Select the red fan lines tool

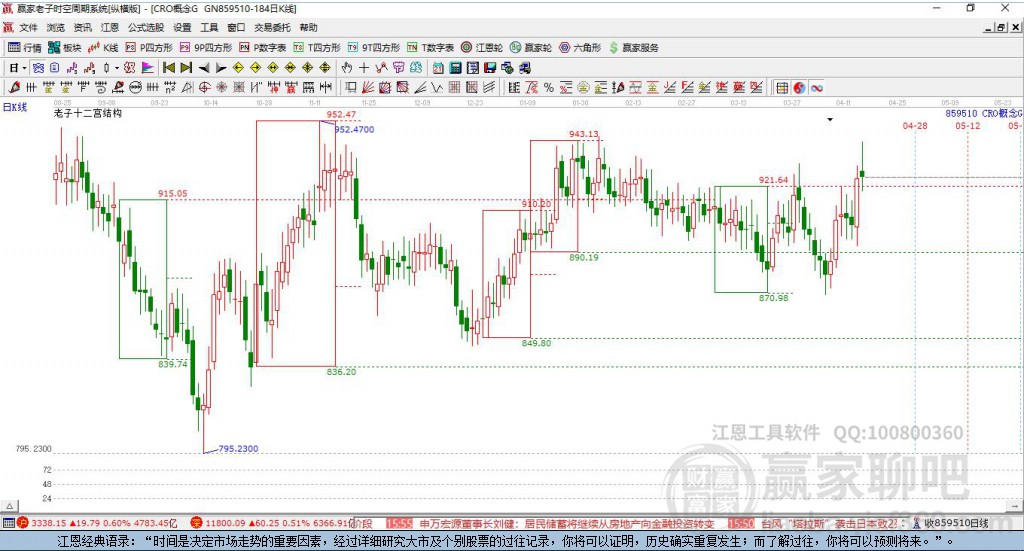coord(368,87)
